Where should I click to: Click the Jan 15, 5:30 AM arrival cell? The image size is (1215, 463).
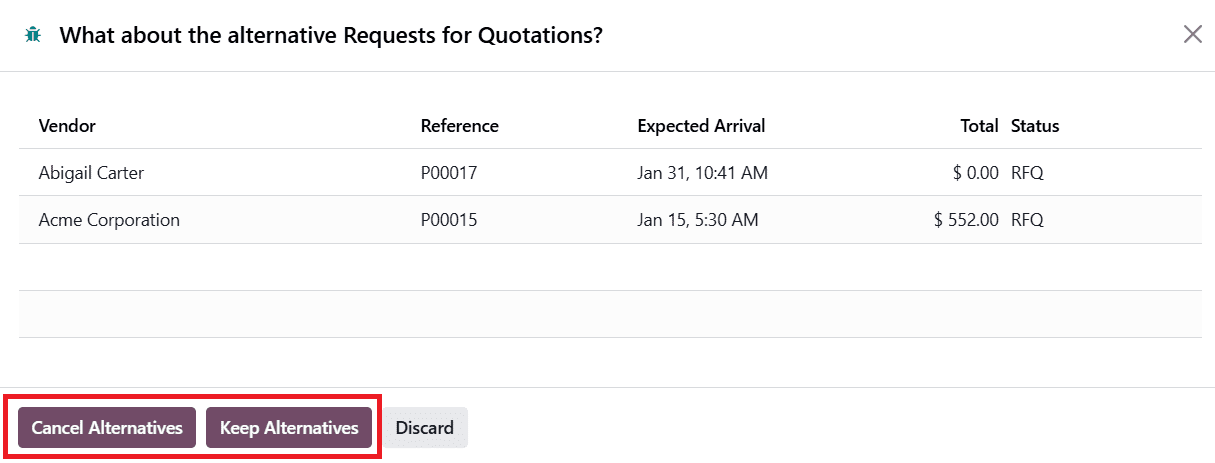697,220
